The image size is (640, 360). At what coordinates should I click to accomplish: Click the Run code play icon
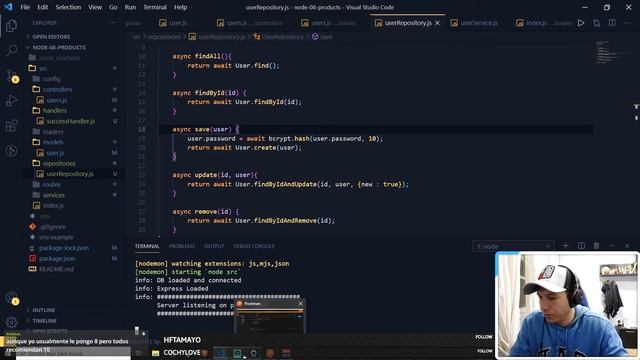(581, 23)
